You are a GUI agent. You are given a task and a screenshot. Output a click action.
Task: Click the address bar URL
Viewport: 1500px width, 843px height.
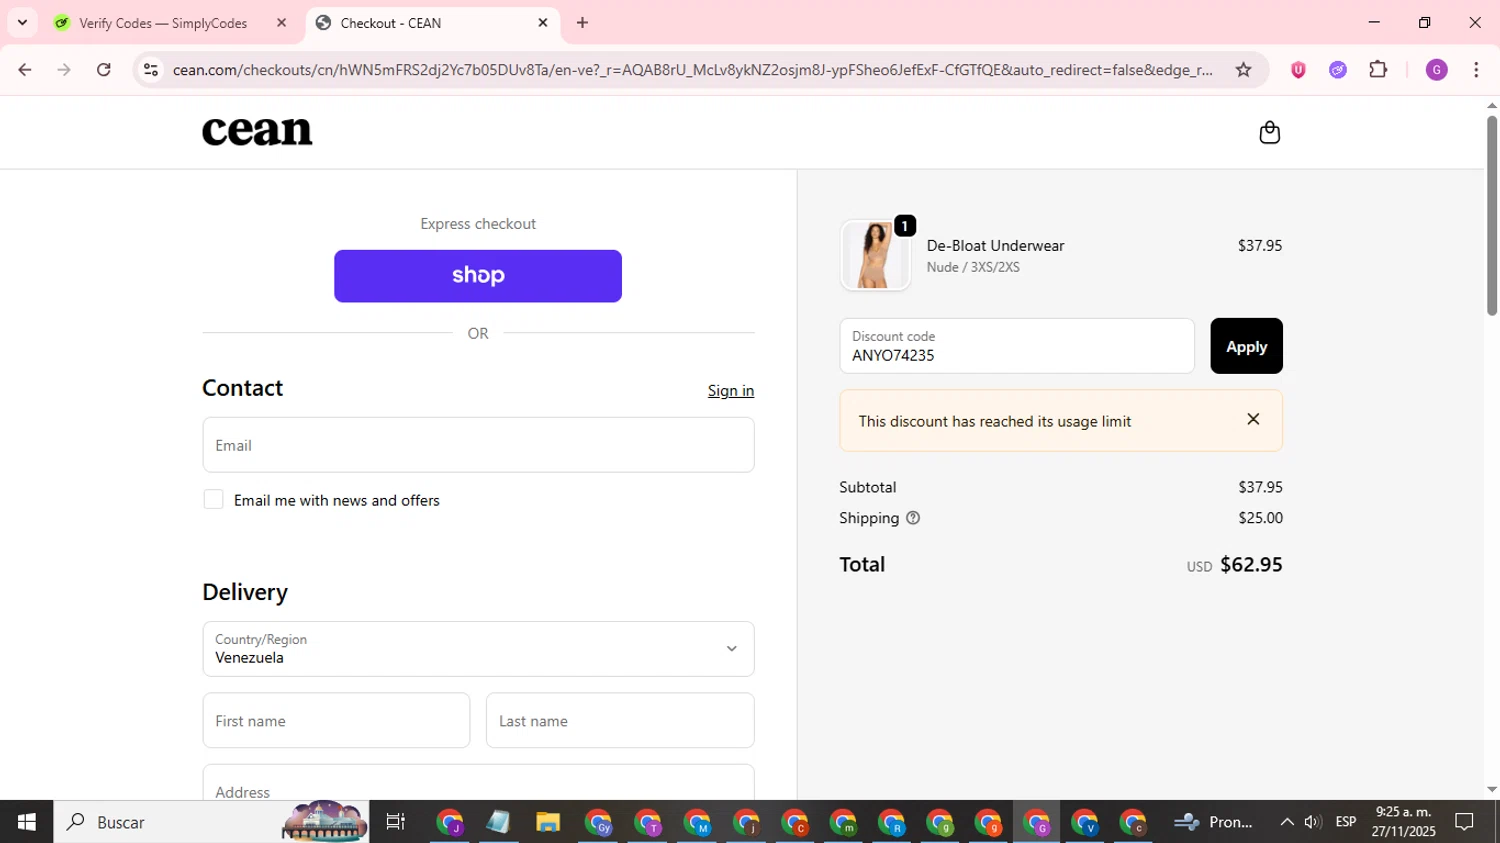(692, 70)
